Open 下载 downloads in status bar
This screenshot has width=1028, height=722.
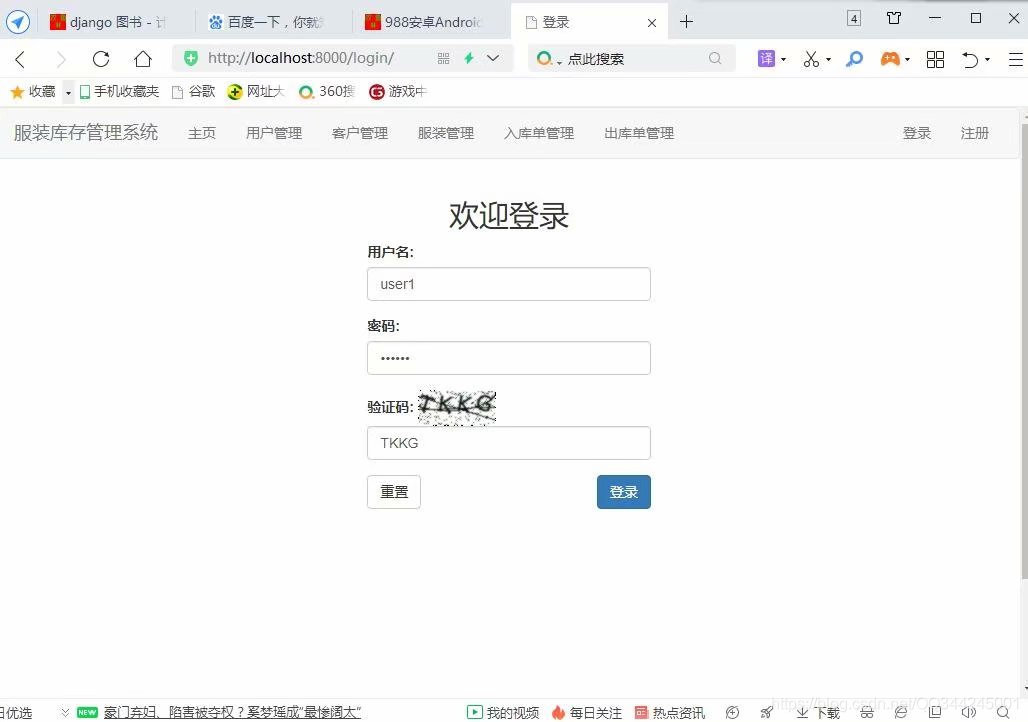pos(818,712)
